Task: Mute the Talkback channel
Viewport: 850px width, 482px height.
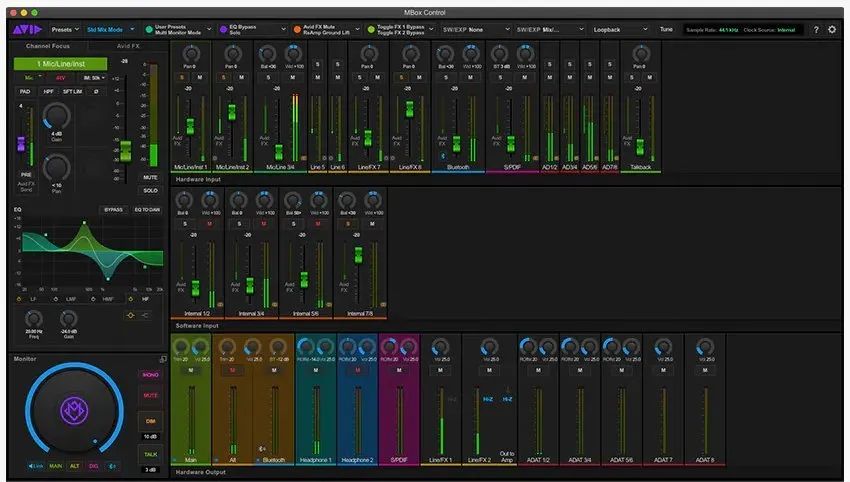Action: tap(649, 78)
